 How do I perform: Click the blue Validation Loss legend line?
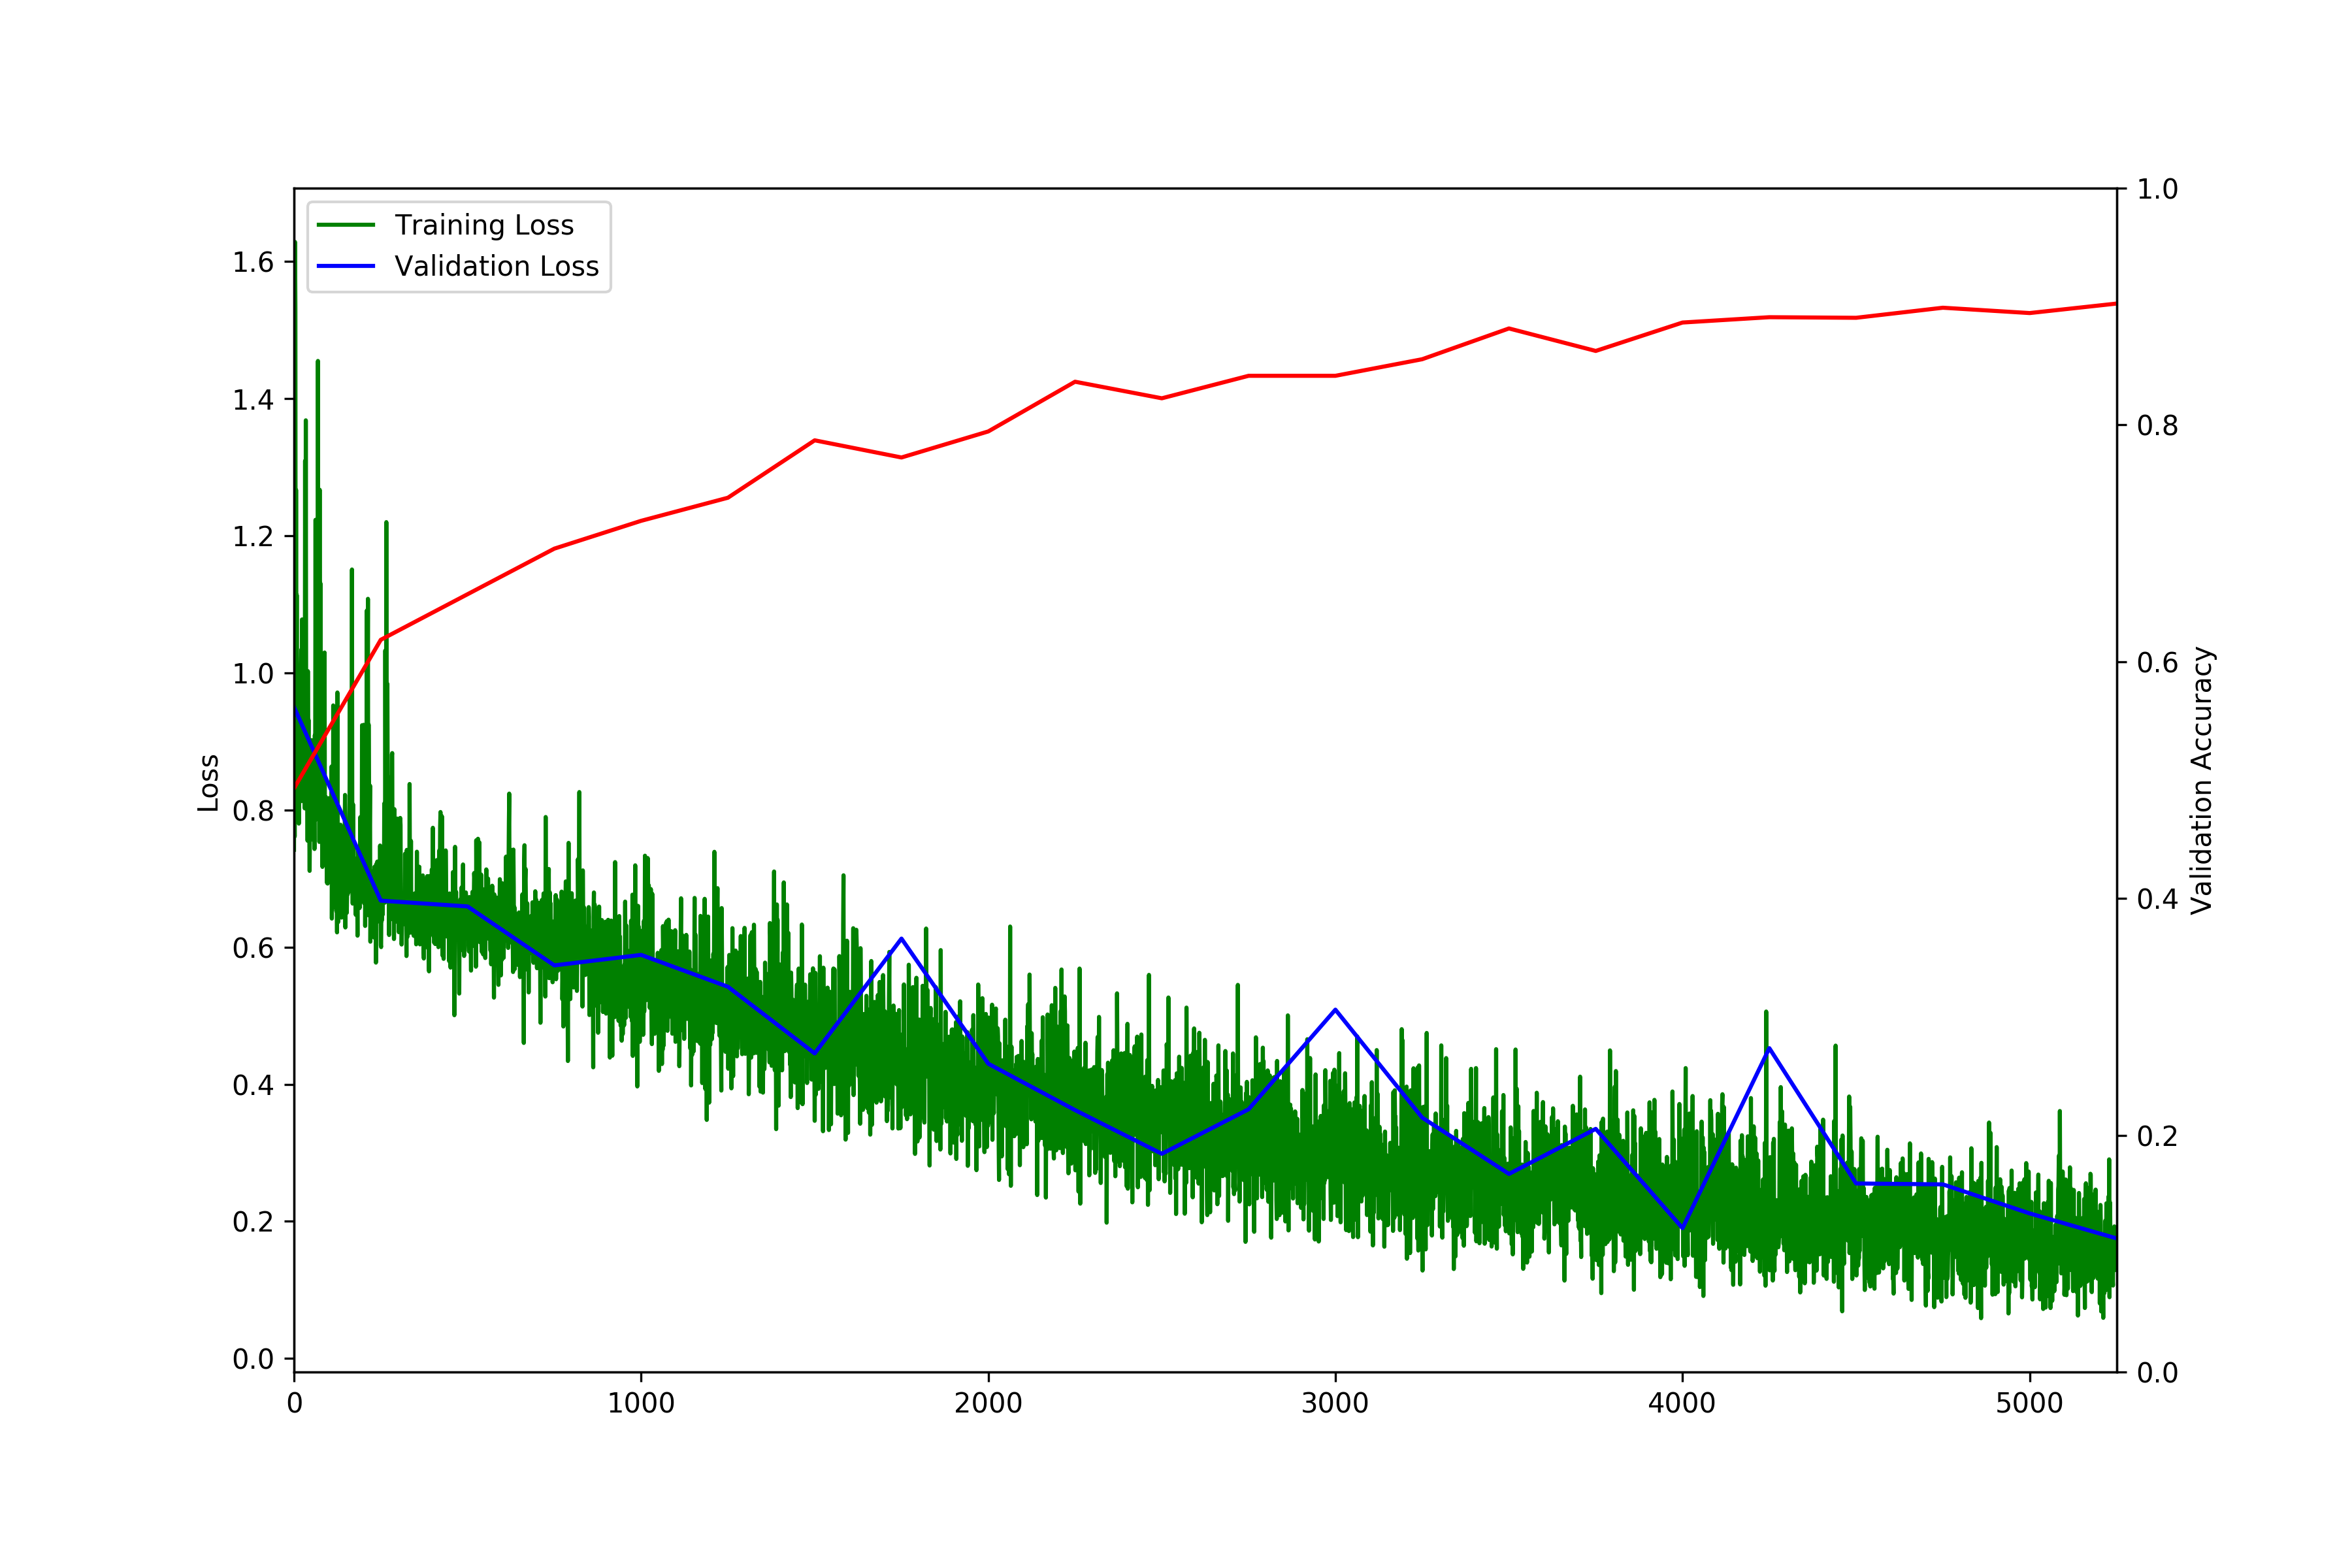tap(346, 266)
